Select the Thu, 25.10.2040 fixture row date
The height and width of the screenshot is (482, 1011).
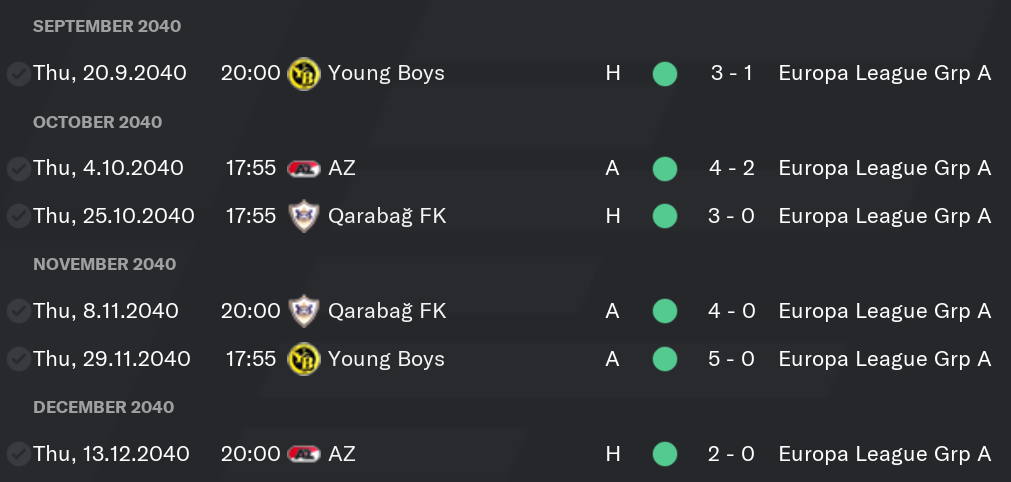[x=113, y=216]
